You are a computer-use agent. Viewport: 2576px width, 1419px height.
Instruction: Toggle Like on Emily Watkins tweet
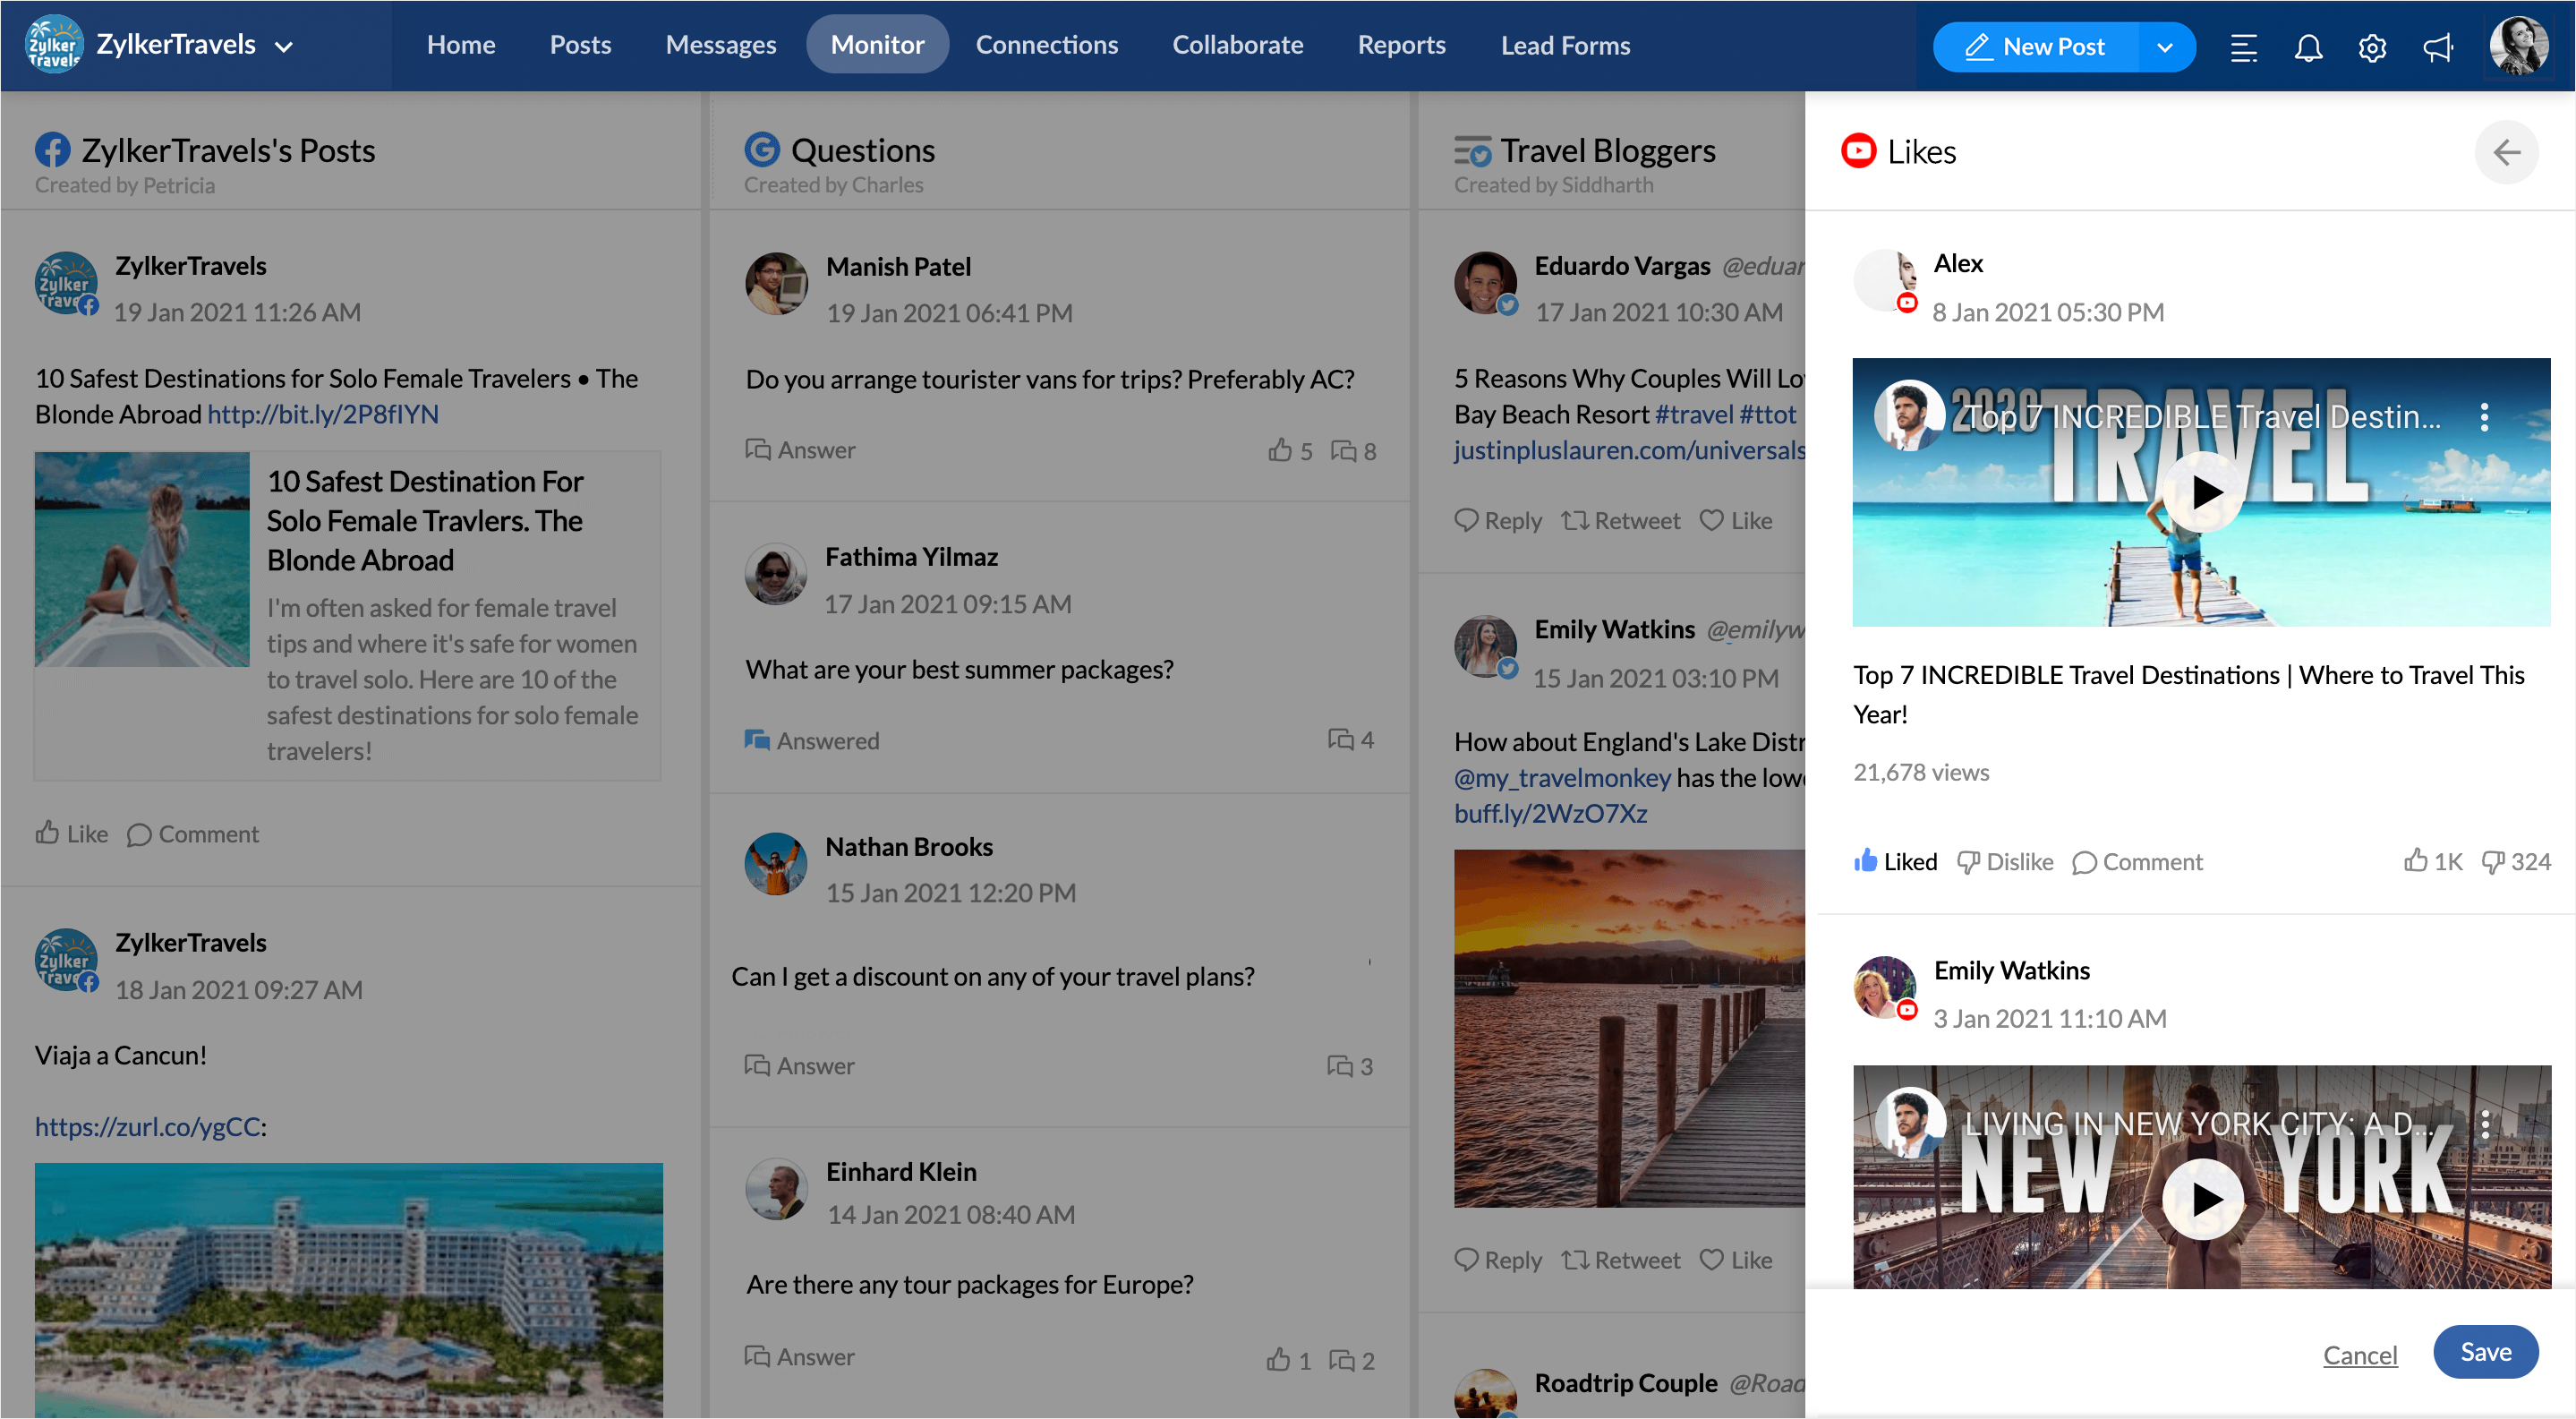click(1736, 1260)
